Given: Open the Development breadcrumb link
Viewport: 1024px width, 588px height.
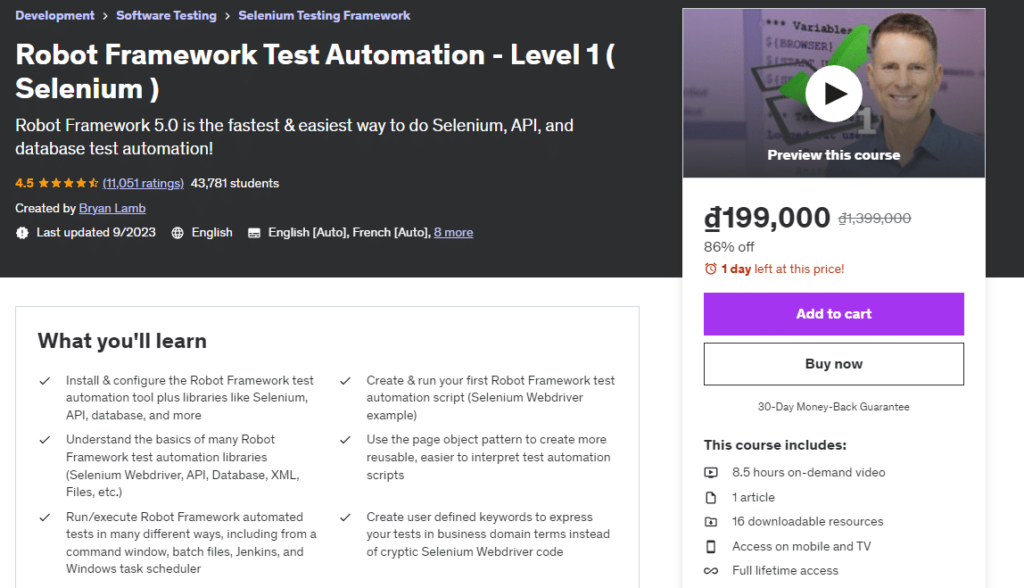Looking at the screenshot, I should click(55, 15).
